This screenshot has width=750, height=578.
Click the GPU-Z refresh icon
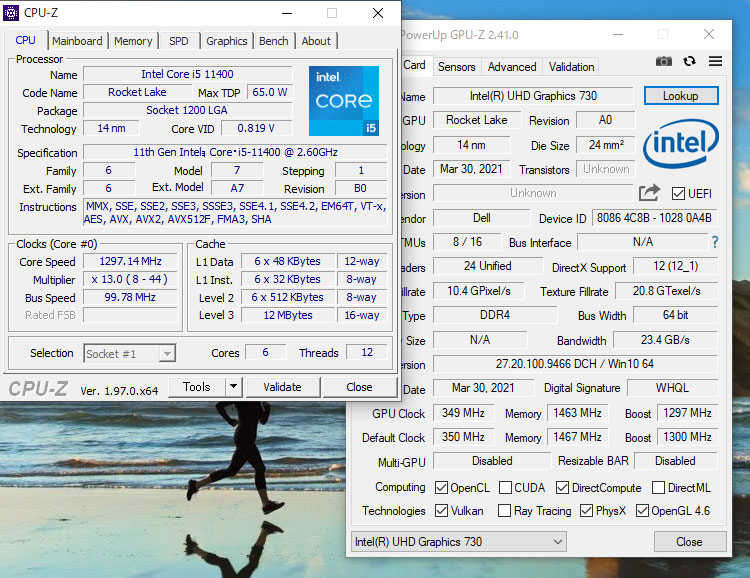click(689, 61)
